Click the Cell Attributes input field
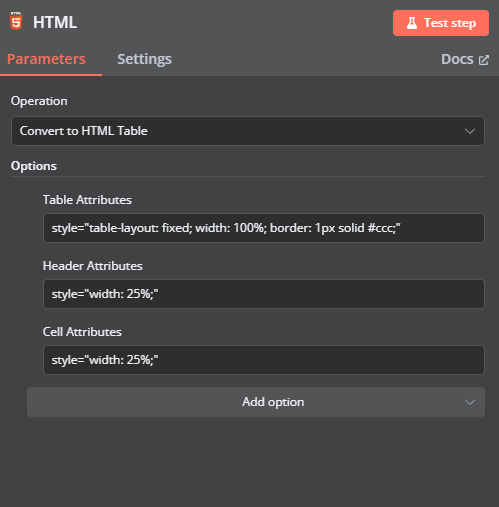The width and height of the screenshot is (499, 507). 264,360
